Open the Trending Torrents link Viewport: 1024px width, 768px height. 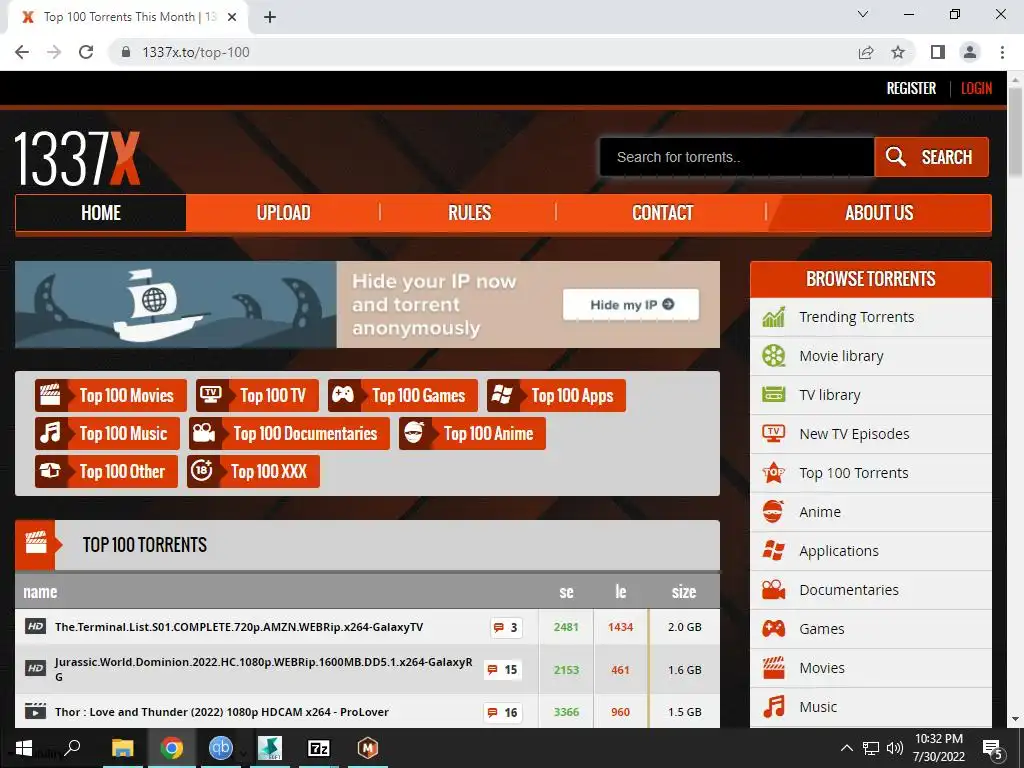856,317
